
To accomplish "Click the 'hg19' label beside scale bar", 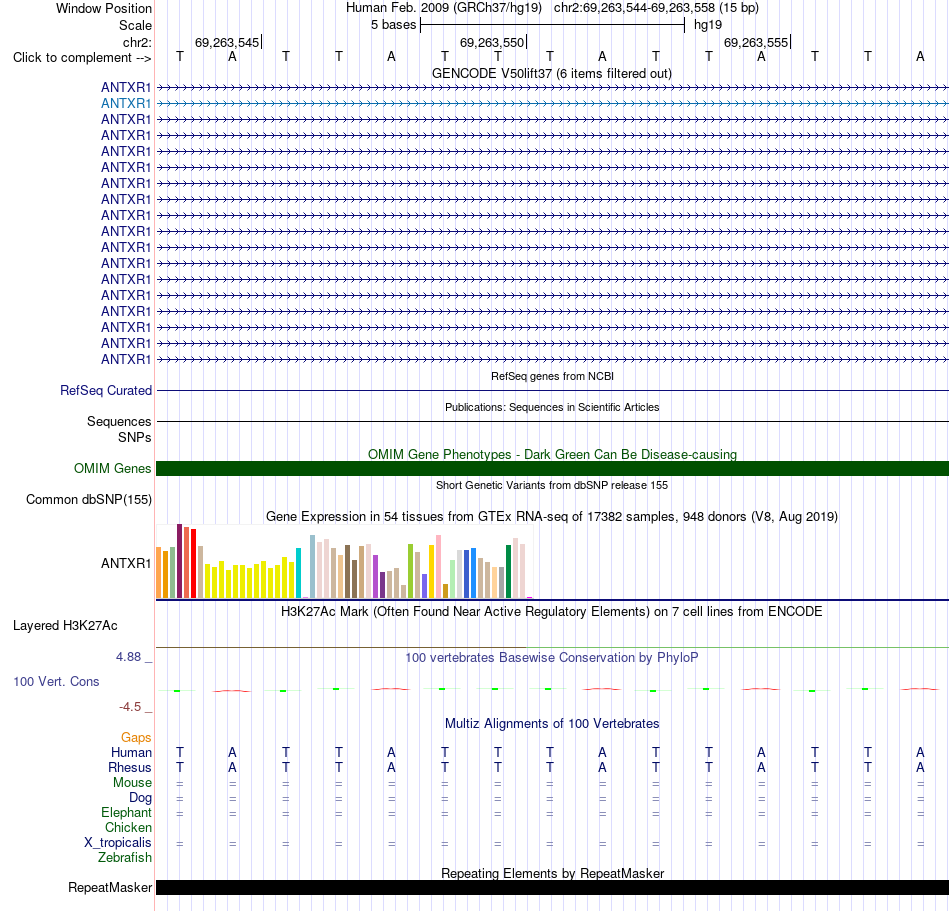I will click(x=708, y=25).
